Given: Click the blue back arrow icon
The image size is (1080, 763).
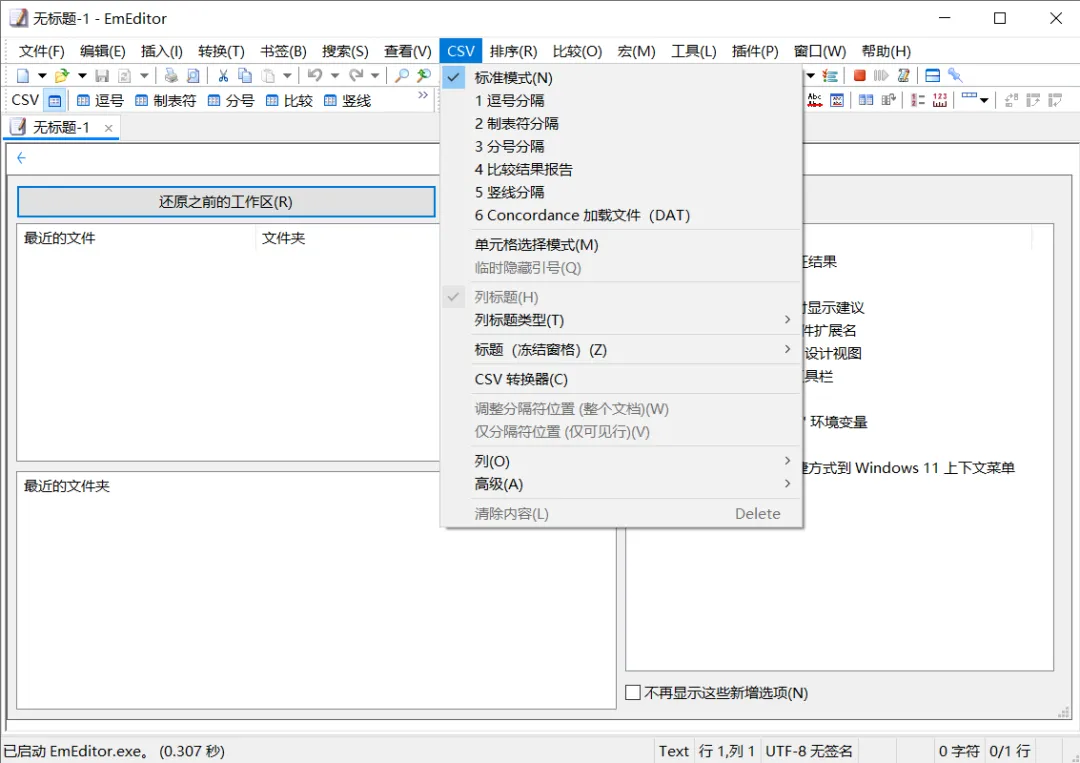Looking at the screenshot, I should 21,158.
